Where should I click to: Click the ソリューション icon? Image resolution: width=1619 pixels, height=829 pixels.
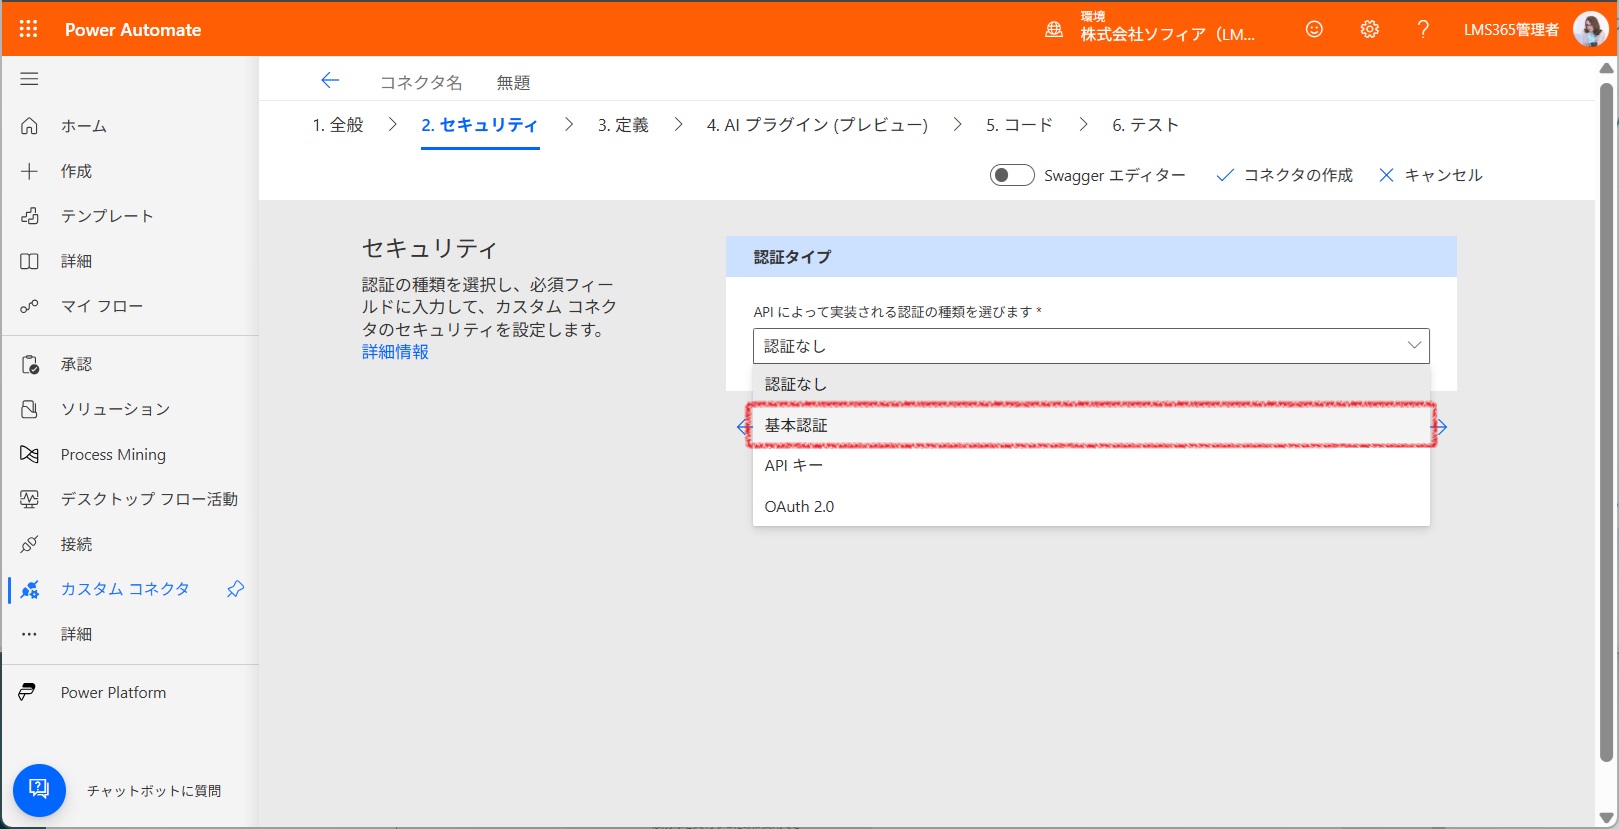(29, 409)
